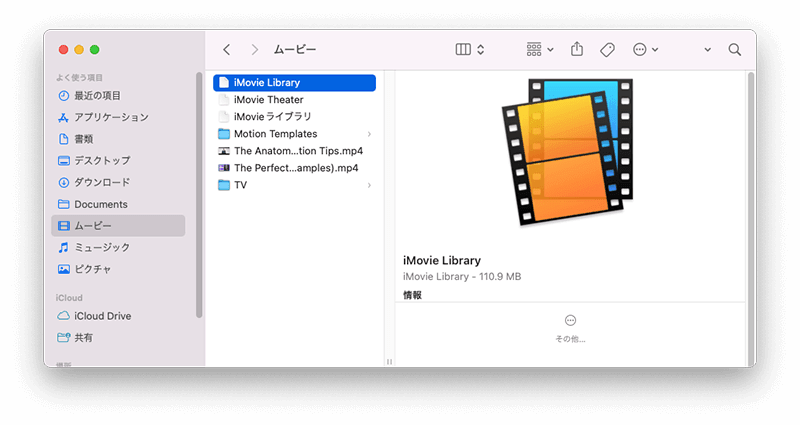Select The Perfect...amples).mp4 file

click(x=294, y=168)
